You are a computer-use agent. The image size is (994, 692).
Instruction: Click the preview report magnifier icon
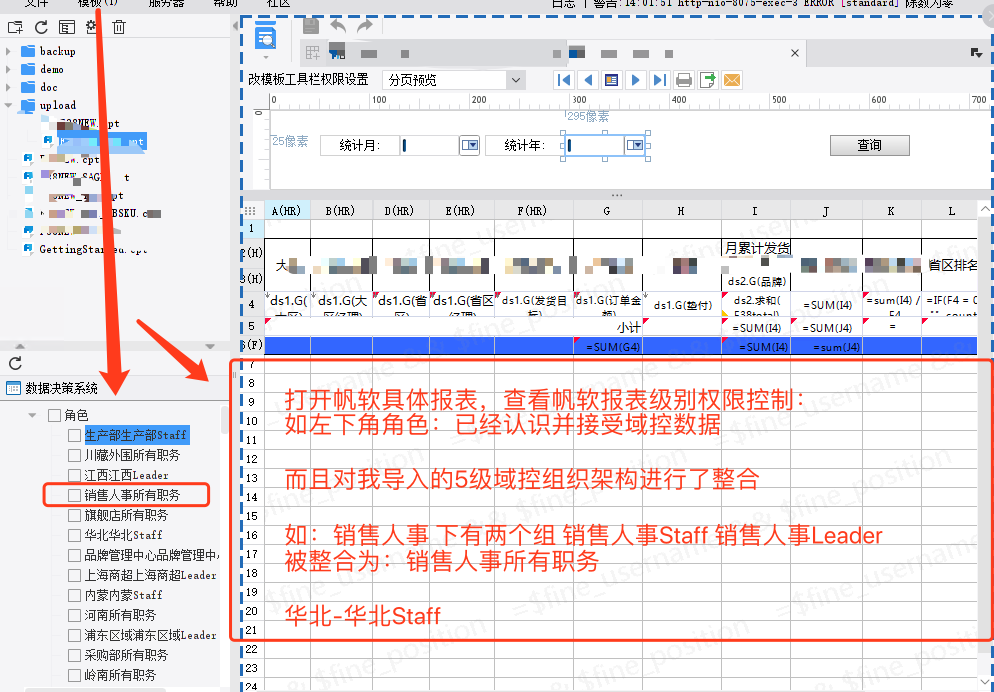pos(266,35)
